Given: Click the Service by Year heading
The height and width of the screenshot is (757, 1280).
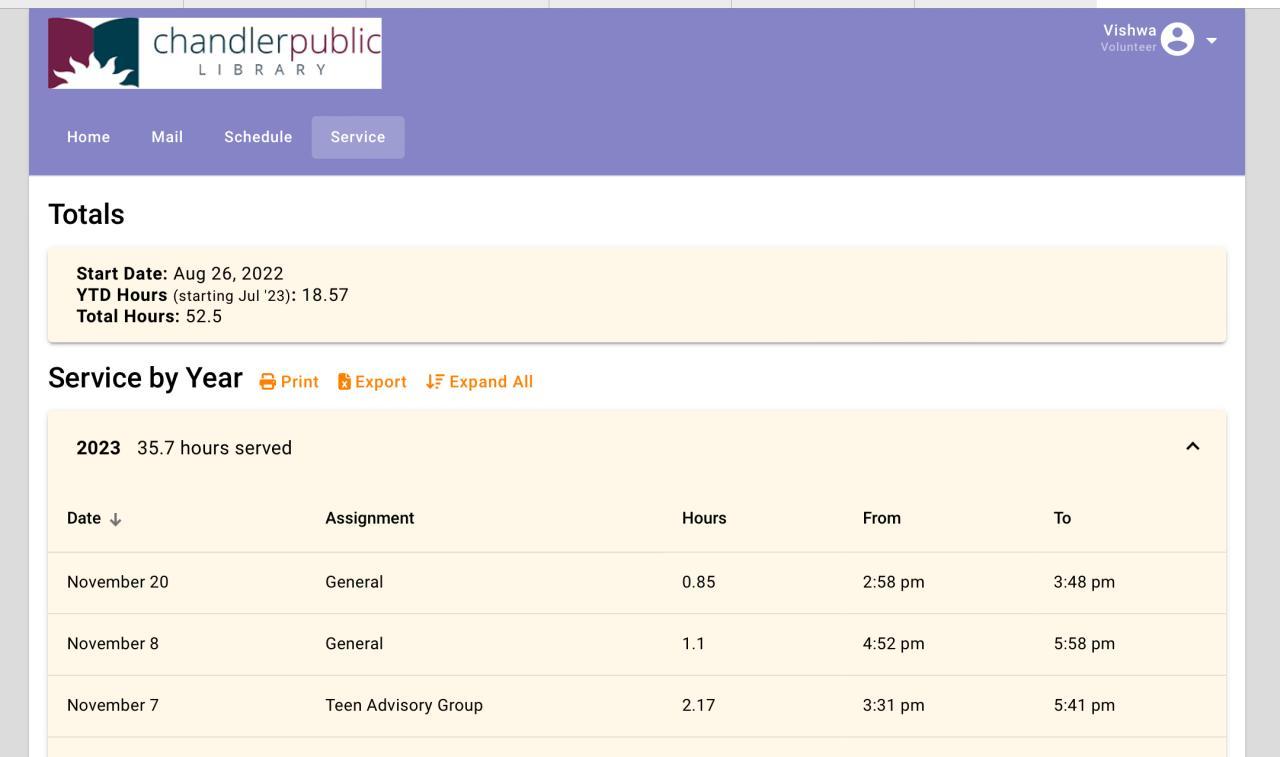Looking at the screenshot, I should tap(145, 378).
